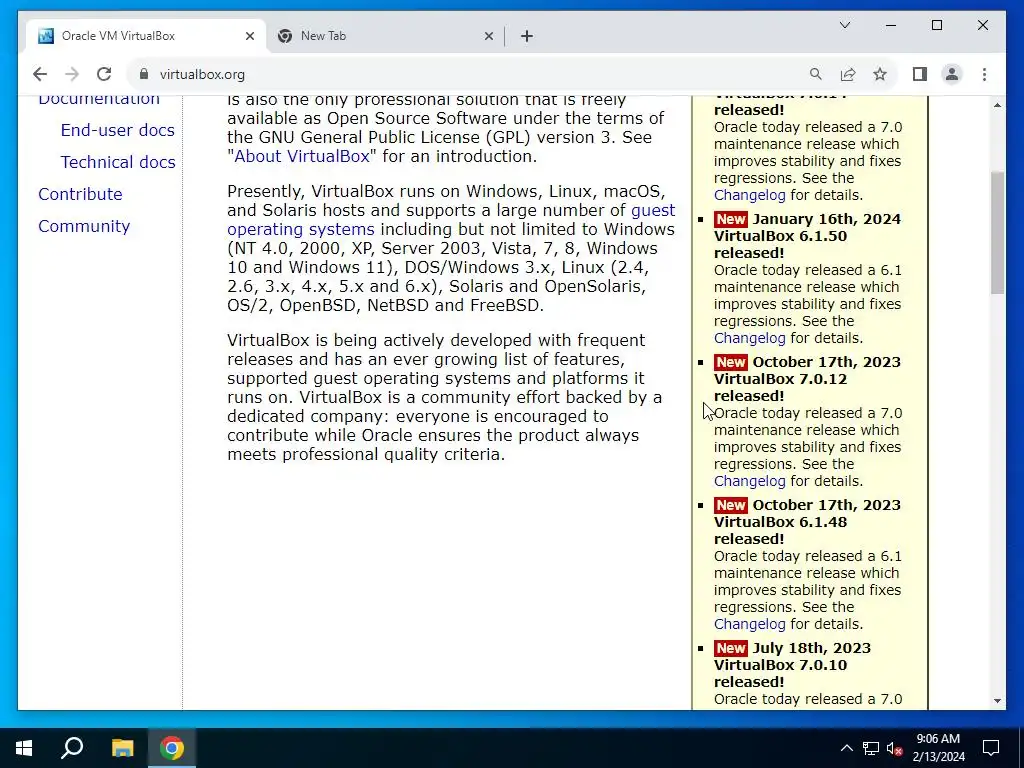Expand the tab search chevron
Image resolution: width=1024 pixels, height=768 pixels.
[844, 25]
